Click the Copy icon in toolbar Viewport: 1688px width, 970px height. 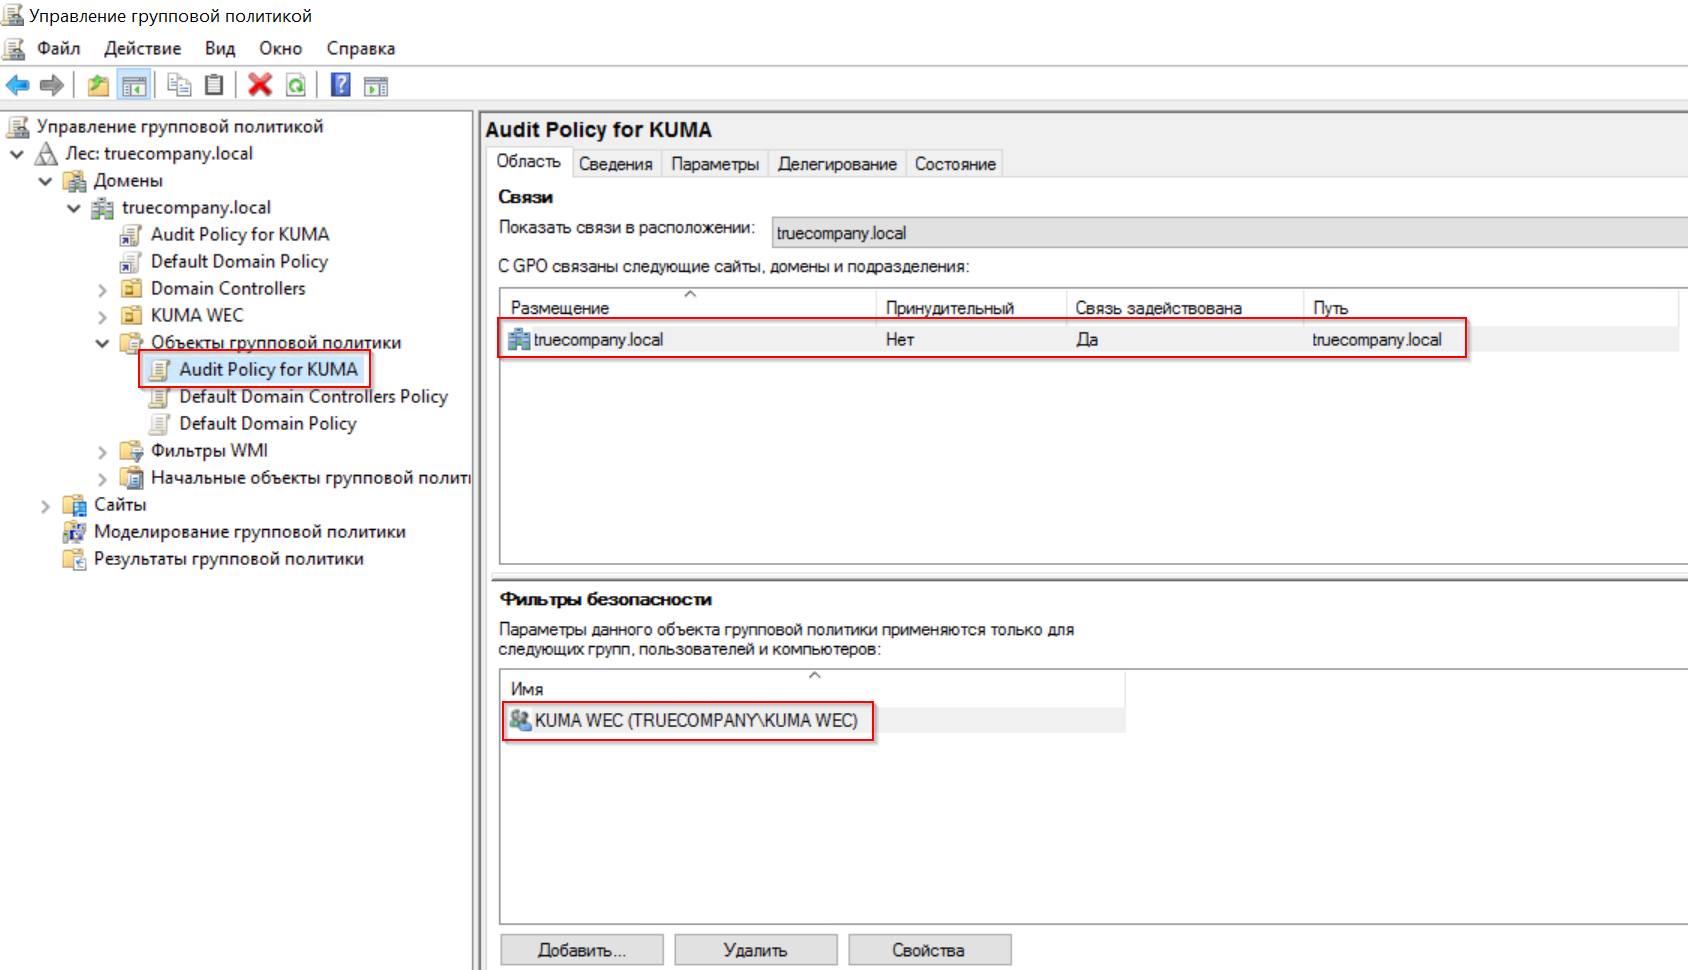click(x=179, y=86)
